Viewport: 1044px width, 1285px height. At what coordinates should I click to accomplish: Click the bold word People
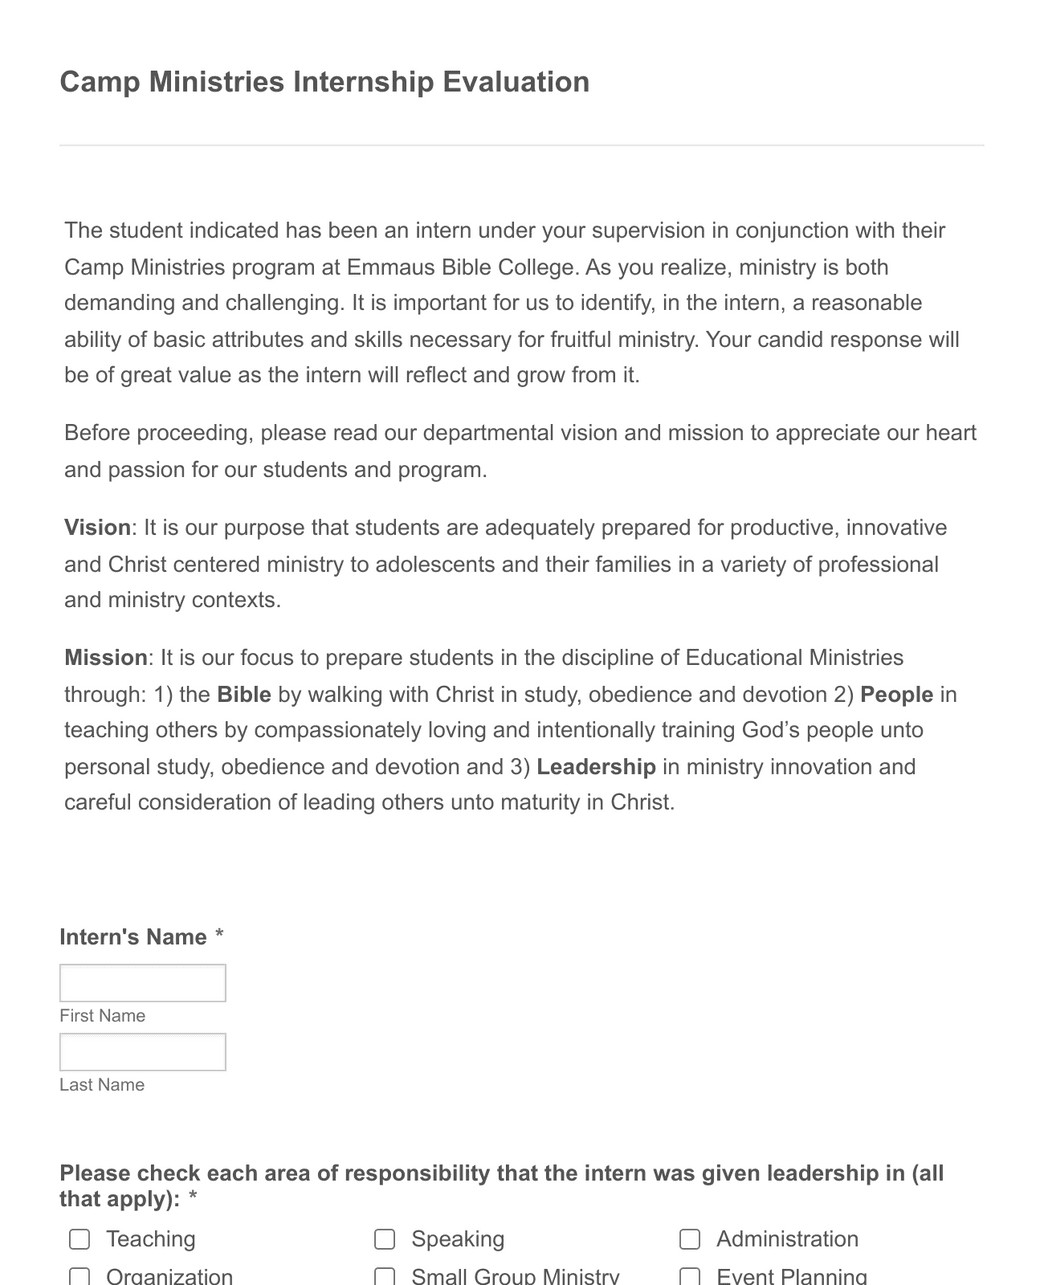[896, 694]
